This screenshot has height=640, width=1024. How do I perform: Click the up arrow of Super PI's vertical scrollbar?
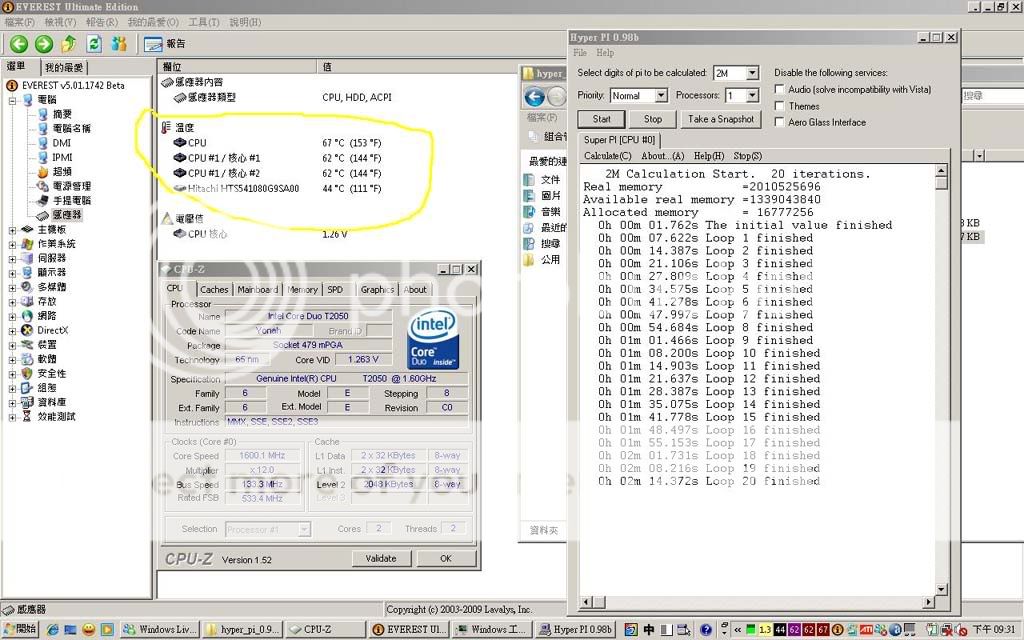[x=941, y=170]
